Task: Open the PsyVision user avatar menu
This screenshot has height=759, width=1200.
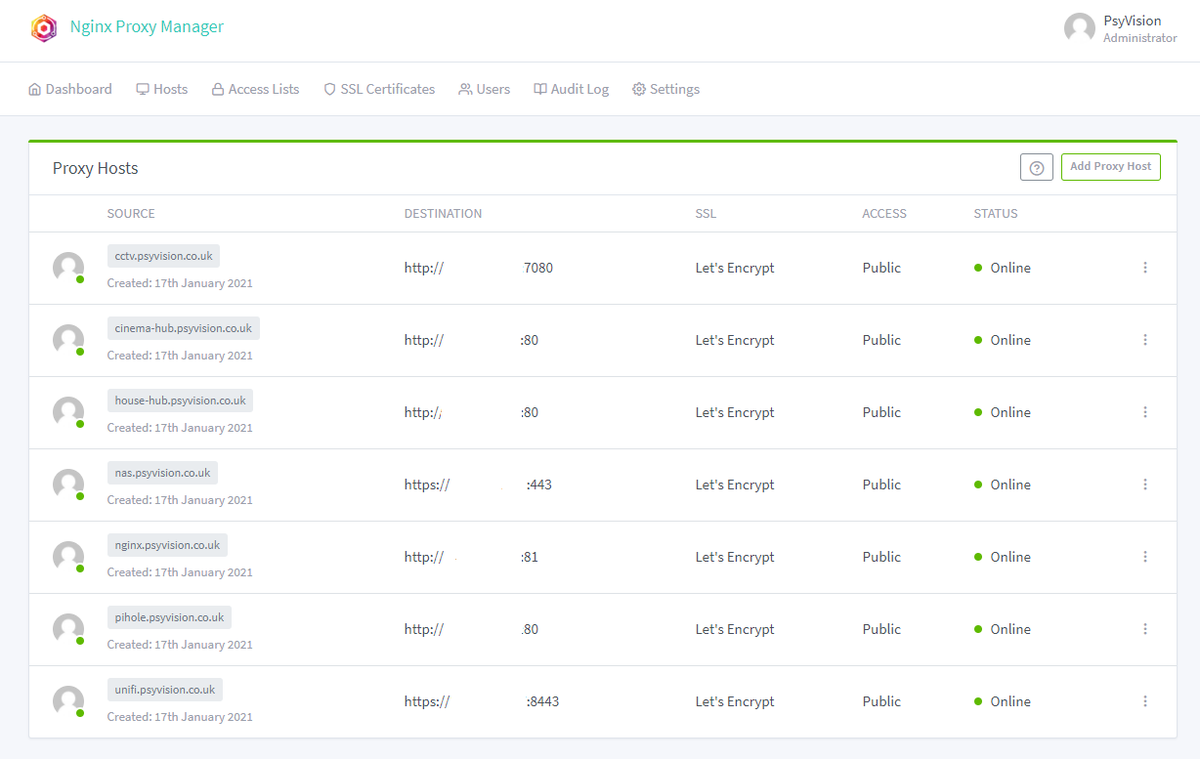Action: click(x=1080, y=28)
